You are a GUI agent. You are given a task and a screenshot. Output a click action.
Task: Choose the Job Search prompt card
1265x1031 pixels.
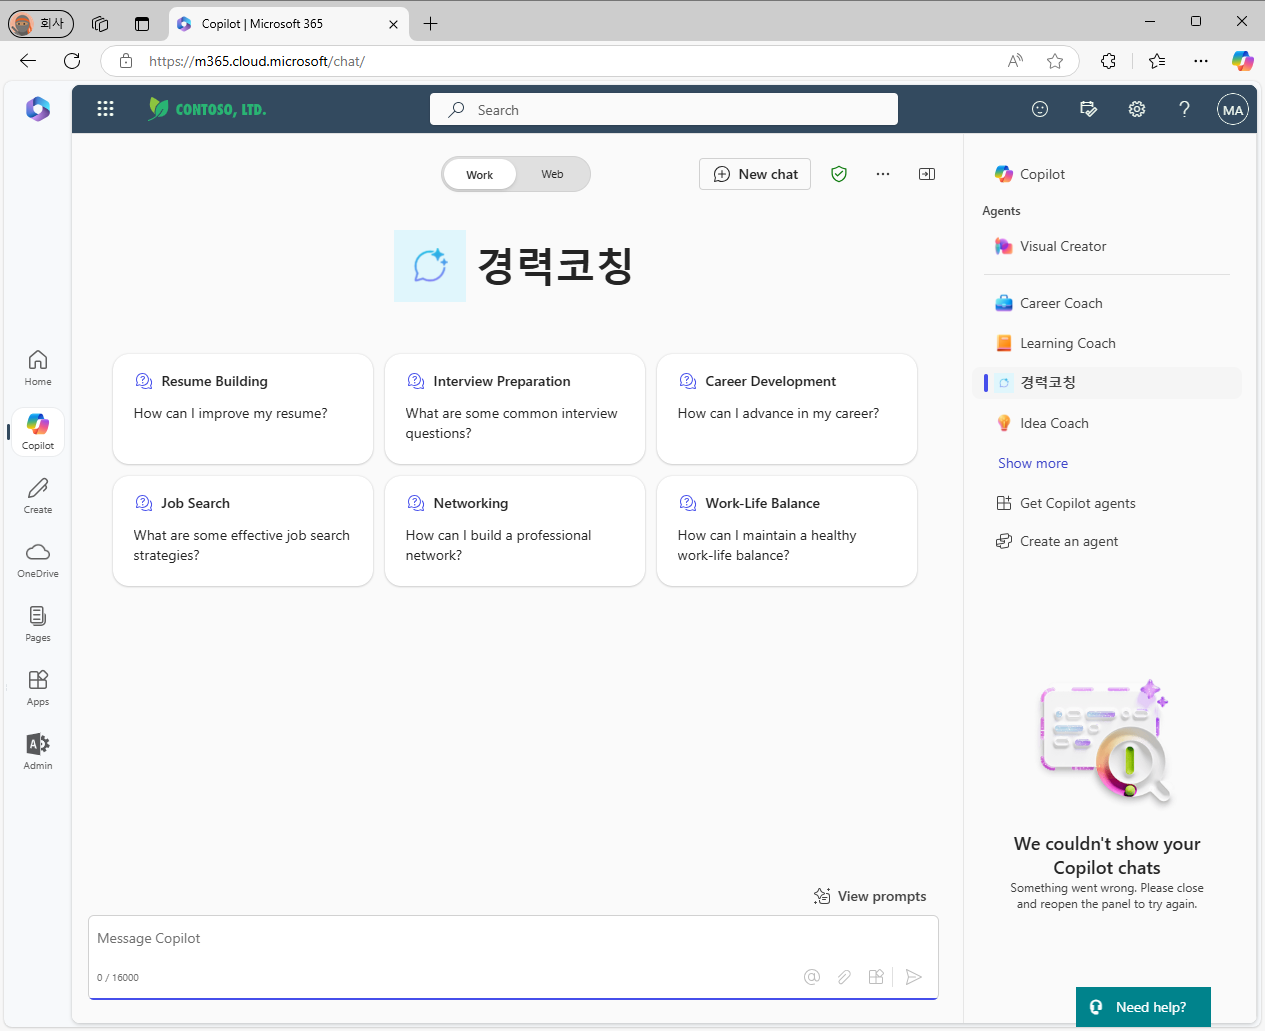tap(243, 531)
